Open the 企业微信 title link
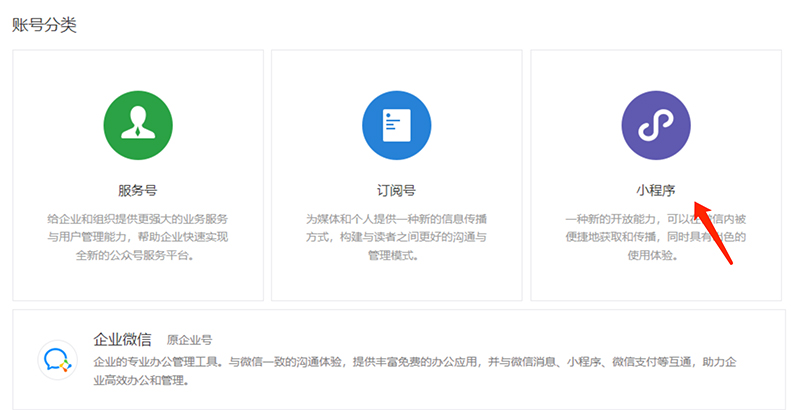Image resolution: width=800 pixels, height=410 pixels. [122, 339]
